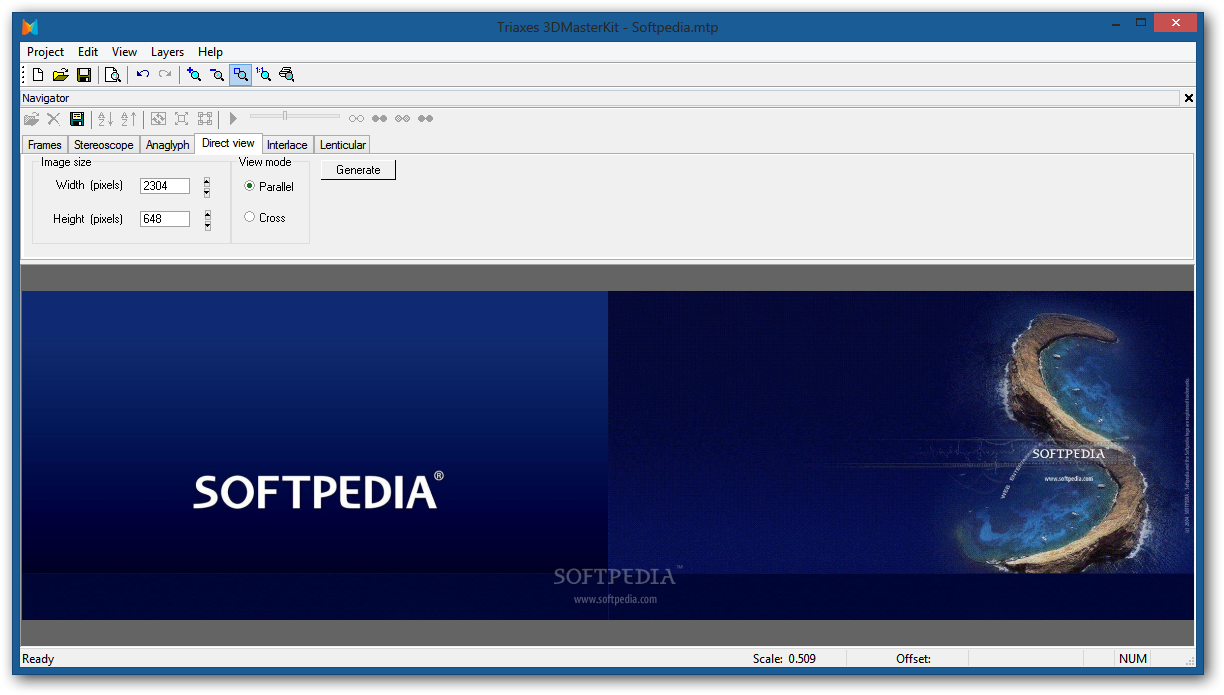Redo using the grayed arrow icon

click(165, 74)
